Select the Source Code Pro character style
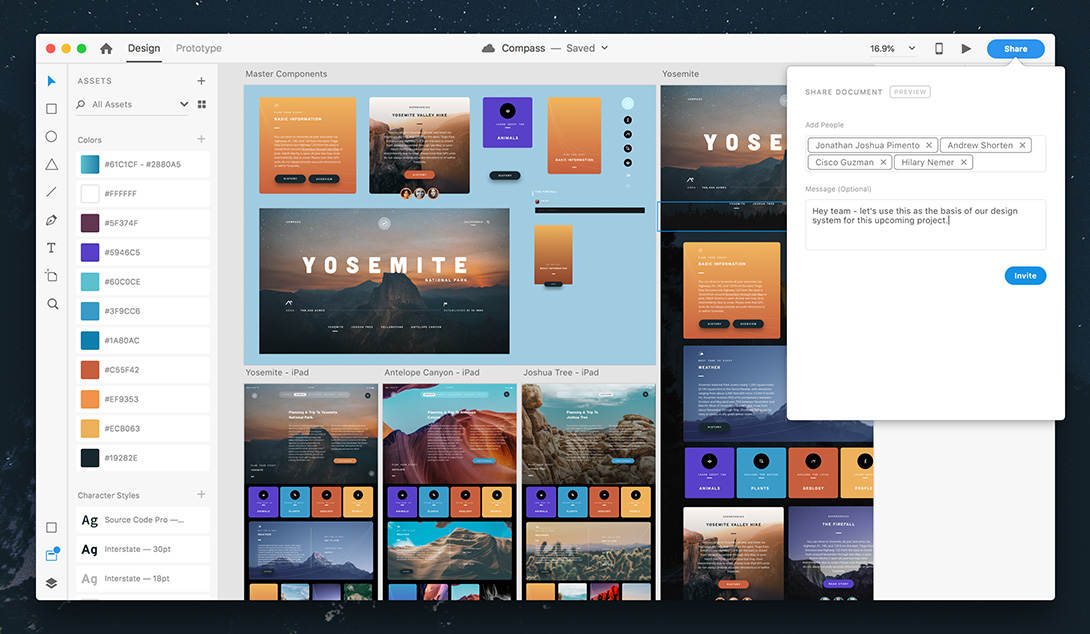The height and width of the screenshot is (634, 1090). coord(143,519)
